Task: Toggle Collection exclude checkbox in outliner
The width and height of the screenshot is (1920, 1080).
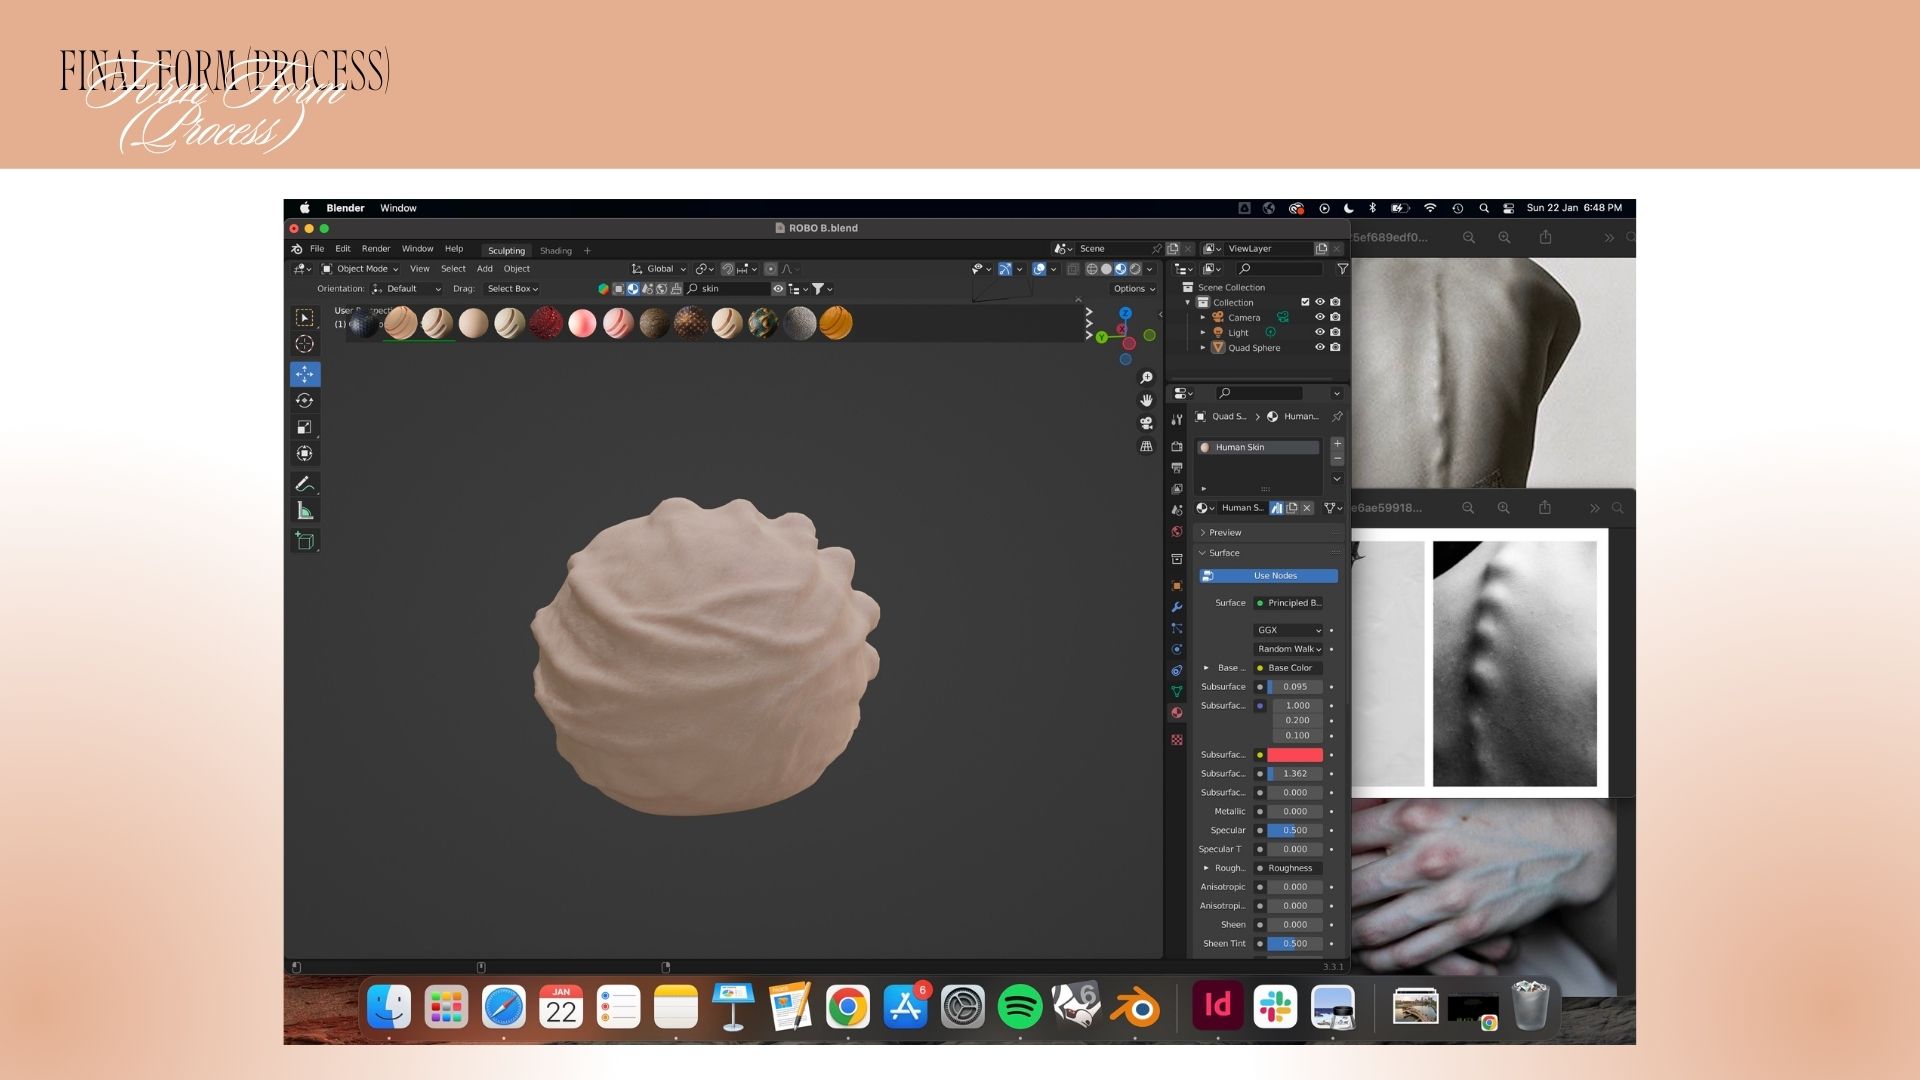Action: (1305, 302)
